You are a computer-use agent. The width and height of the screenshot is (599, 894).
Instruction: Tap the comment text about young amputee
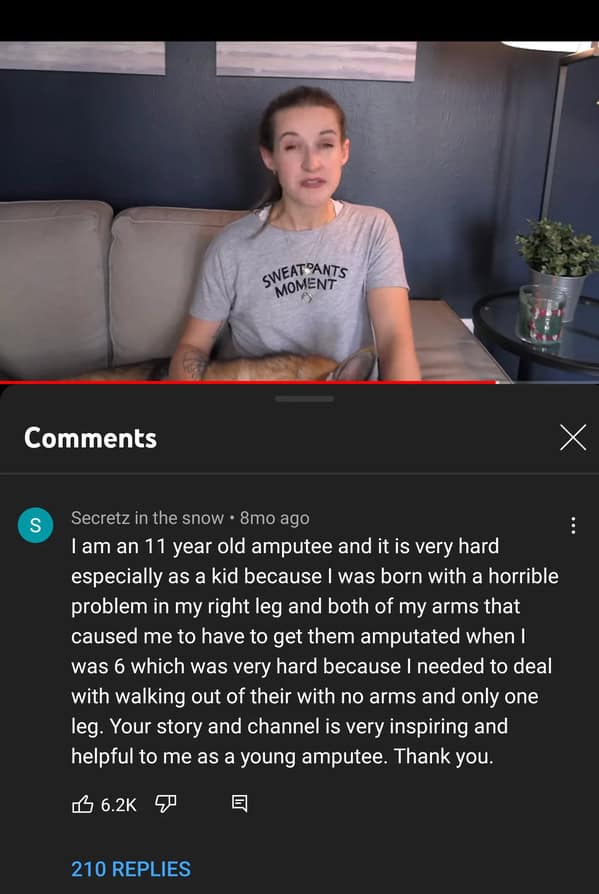(315, 651)
